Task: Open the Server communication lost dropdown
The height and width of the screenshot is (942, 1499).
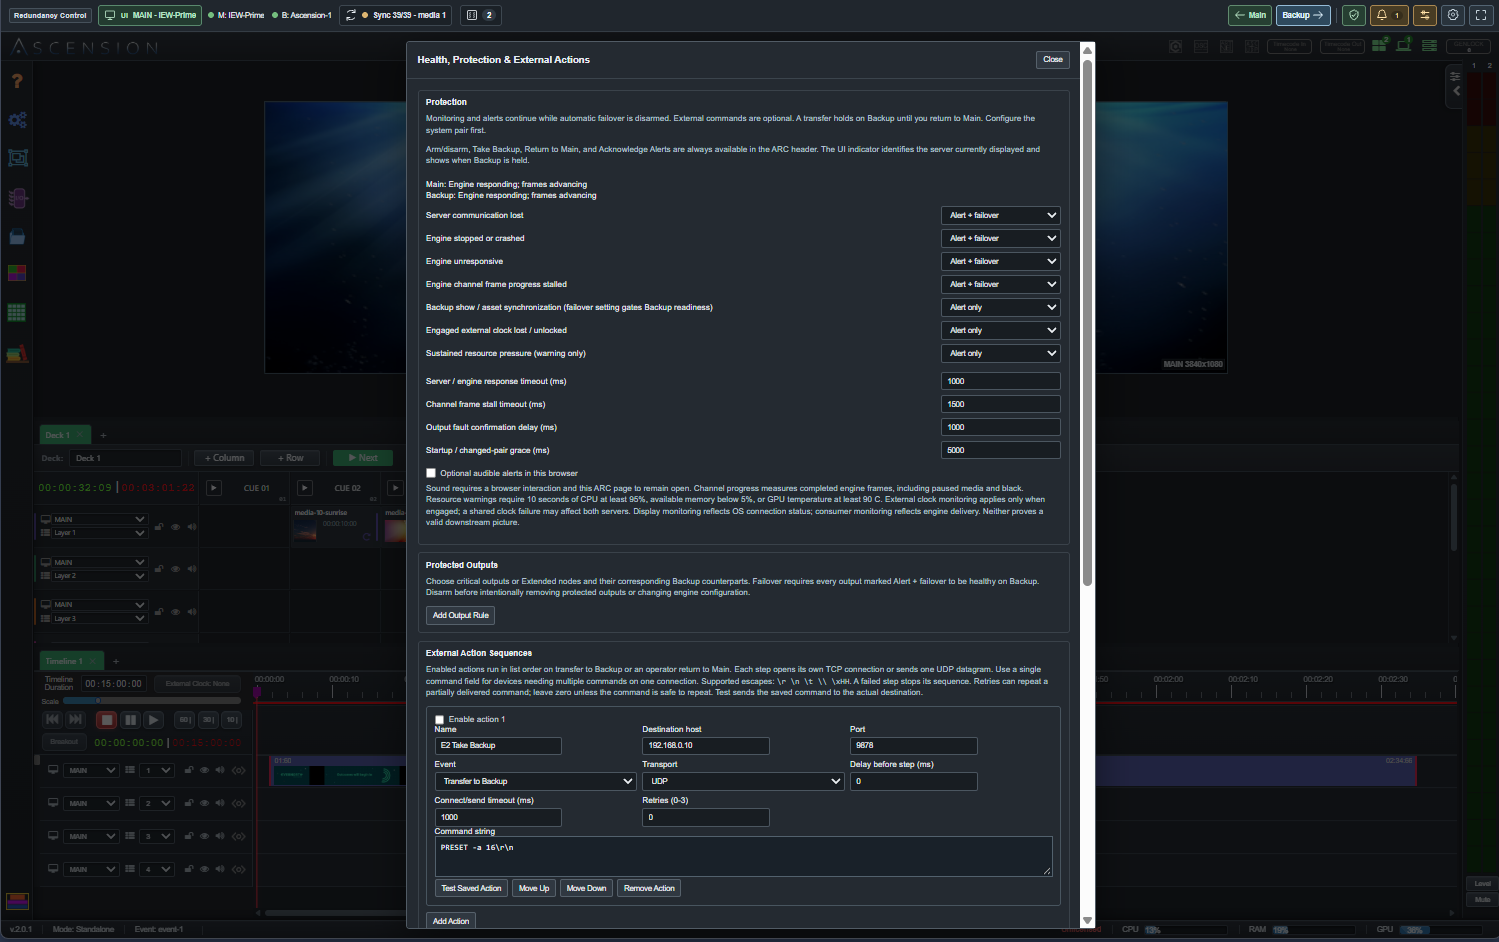Action: (x=1000, y=215)
